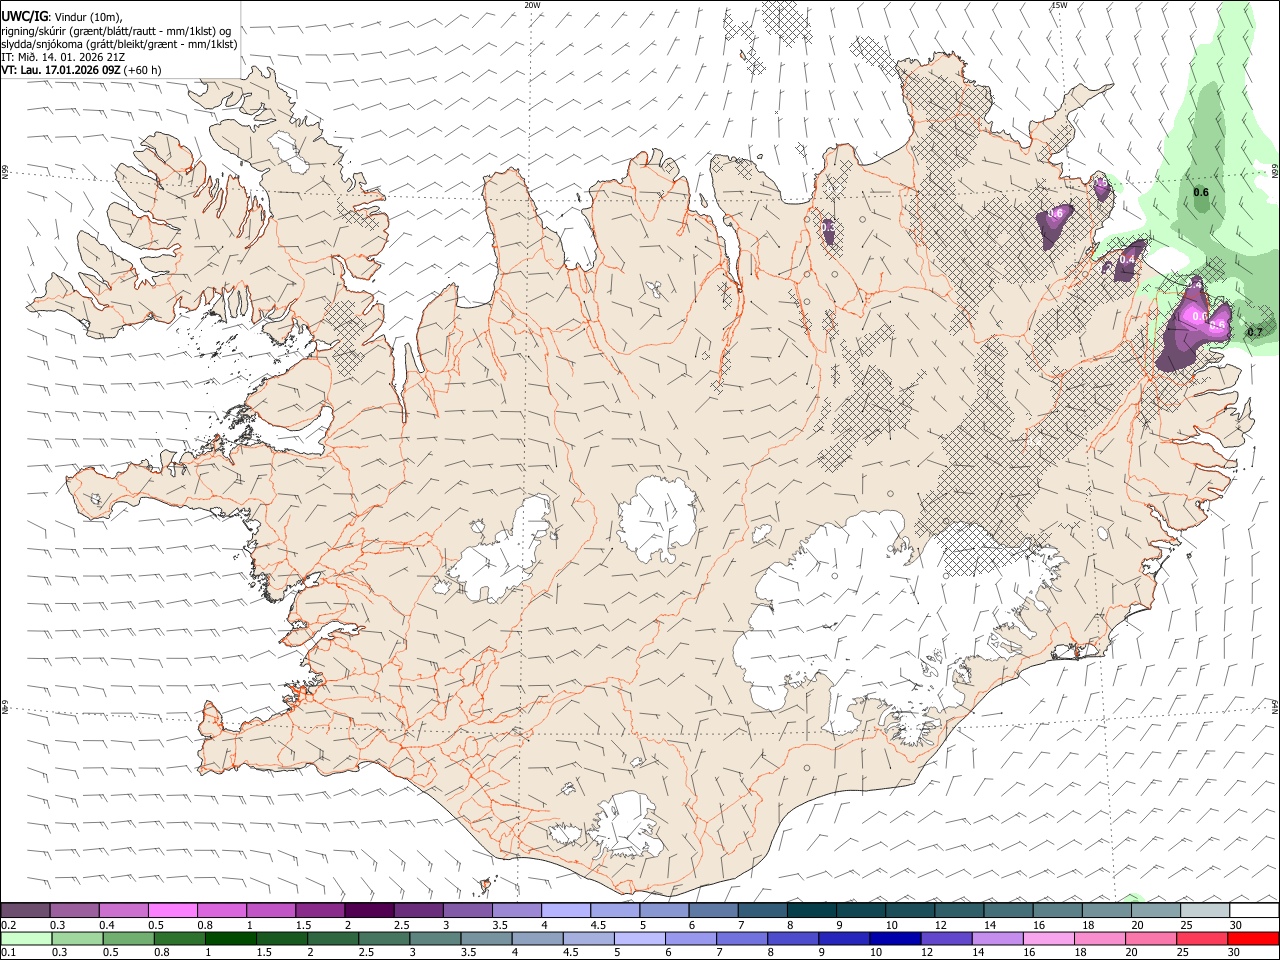Click the '12' label under the upper scale
The height and width of the screenshot is (960, 1280).
[940, 925]
